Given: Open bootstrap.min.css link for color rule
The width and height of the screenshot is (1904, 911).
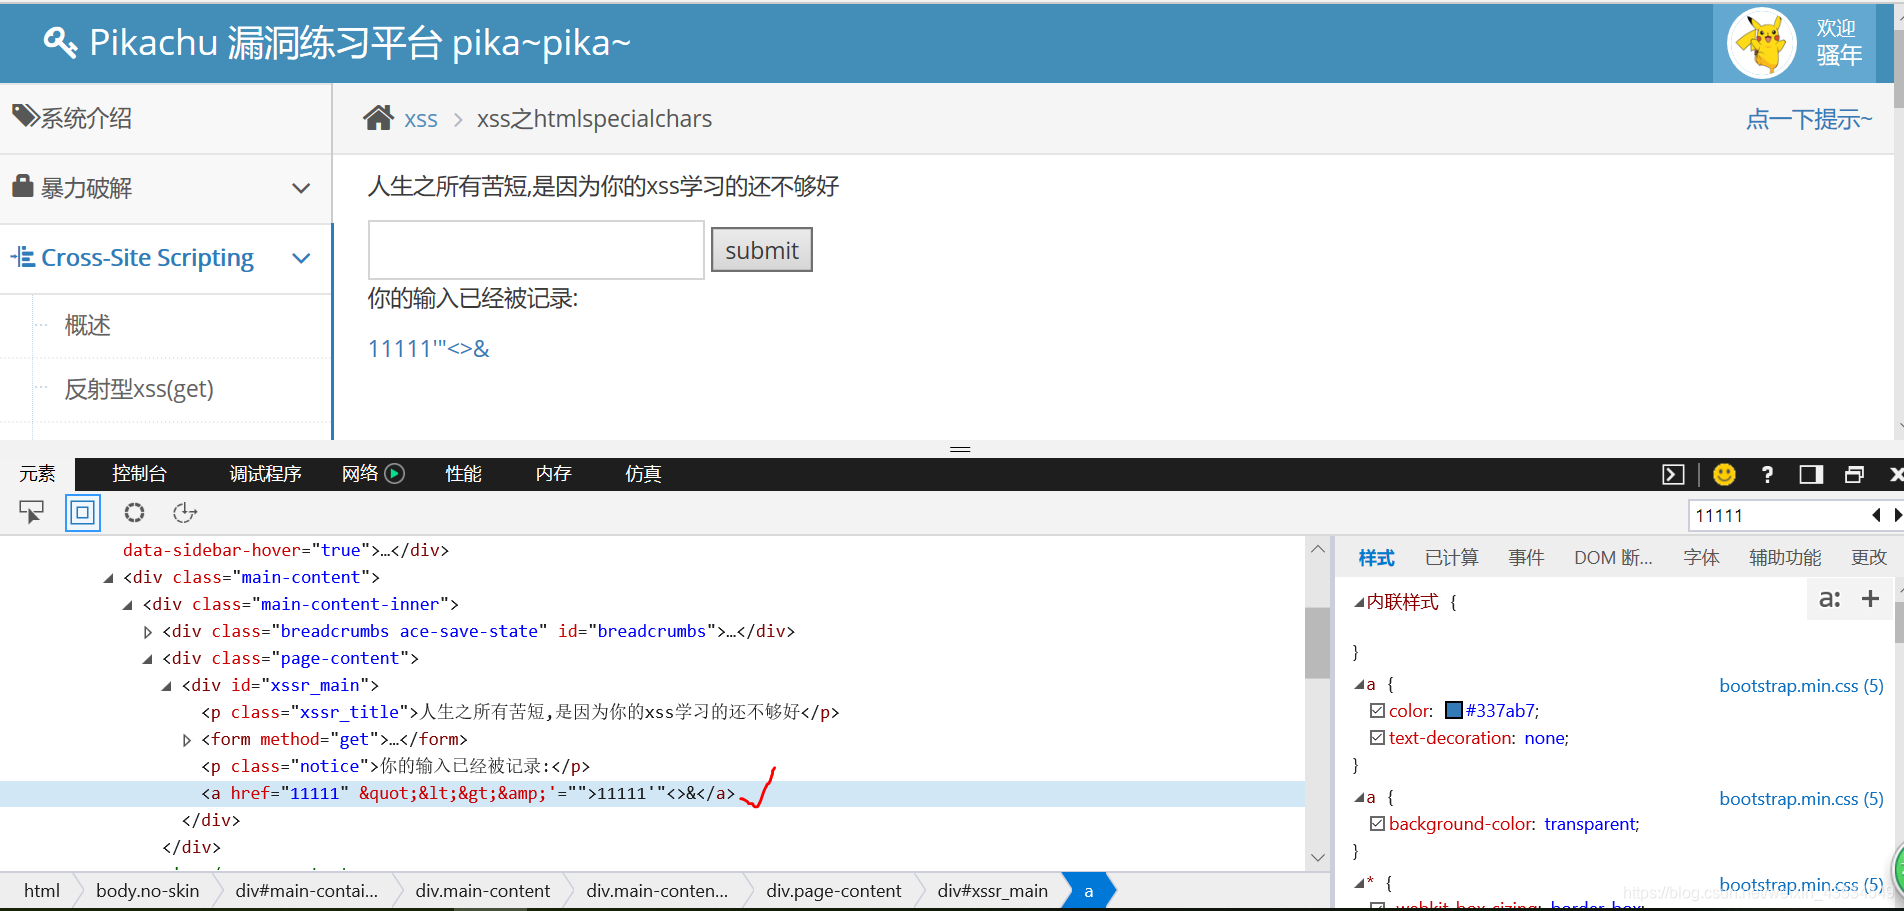Looking at the screenshot, I should coord(1801,686).
